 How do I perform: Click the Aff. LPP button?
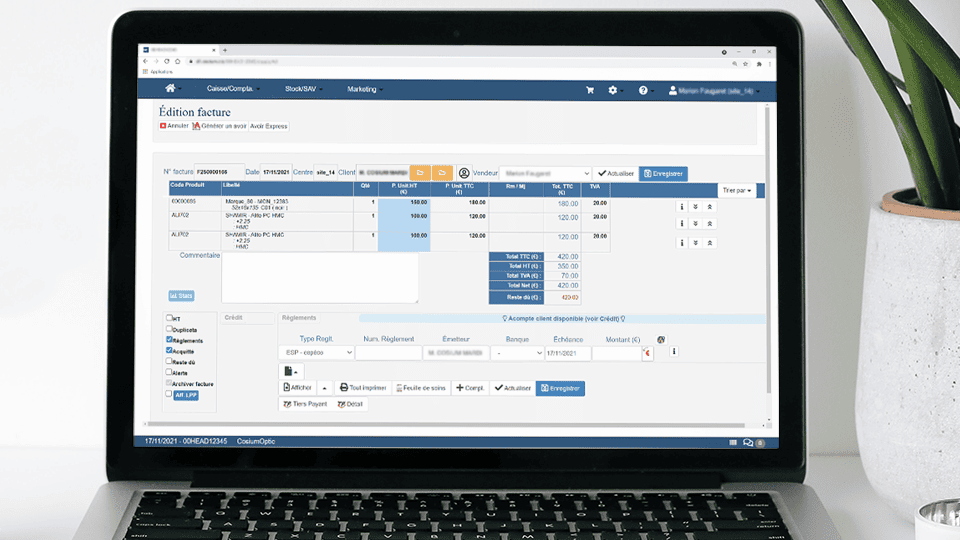186,396
